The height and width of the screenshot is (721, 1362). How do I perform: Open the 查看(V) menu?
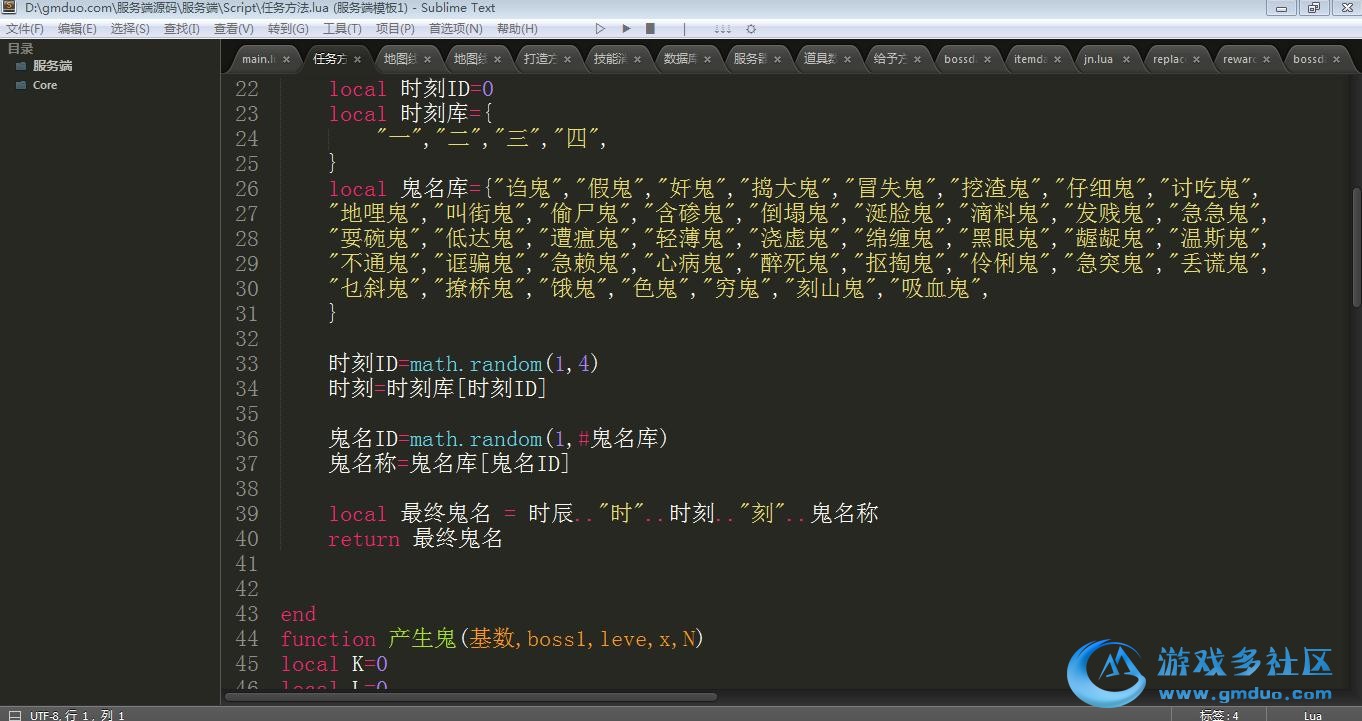[x=234, y=29]
